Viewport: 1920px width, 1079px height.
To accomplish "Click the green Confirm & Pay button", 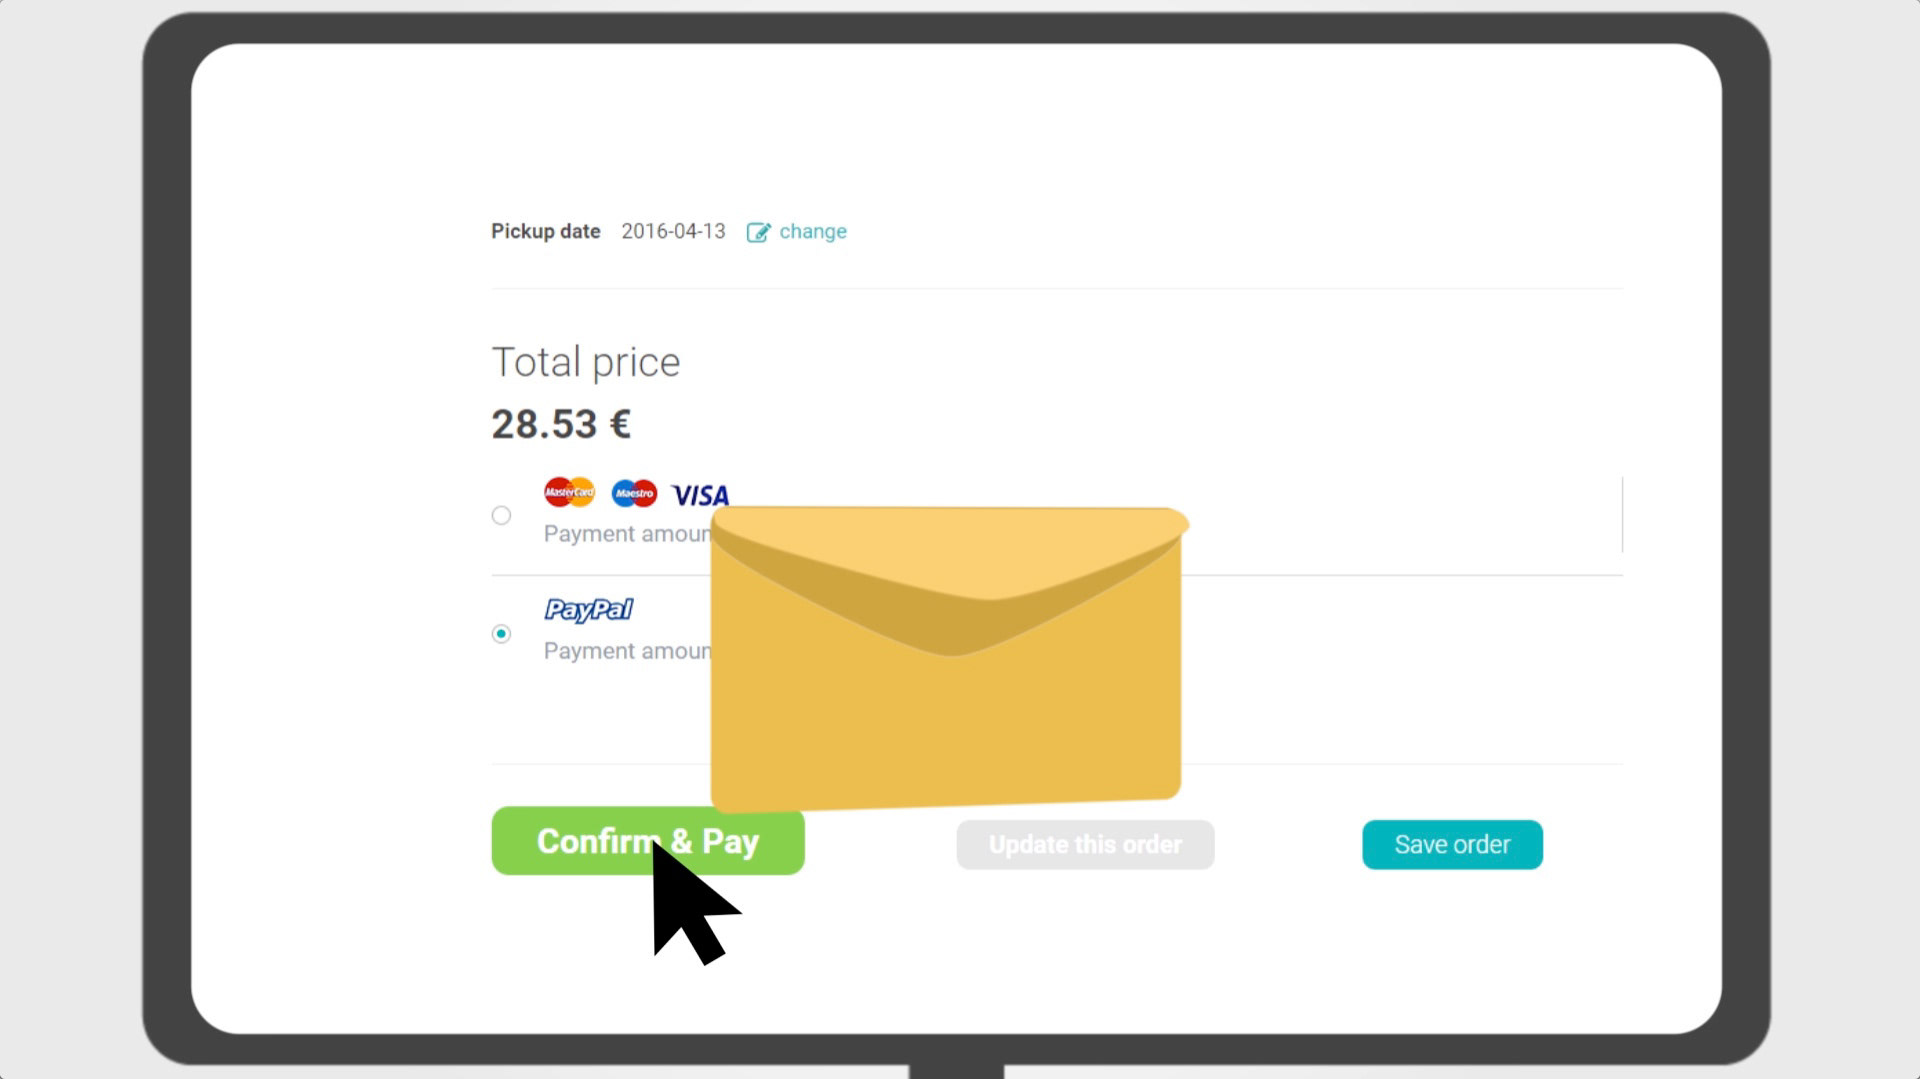I will point(648,841).
